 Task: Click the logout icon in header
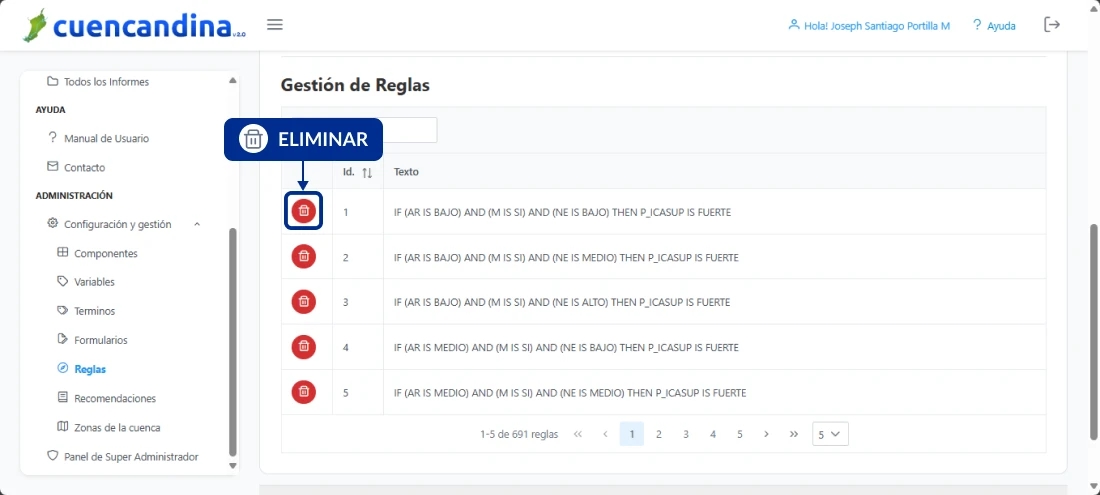pos(1051,25)
